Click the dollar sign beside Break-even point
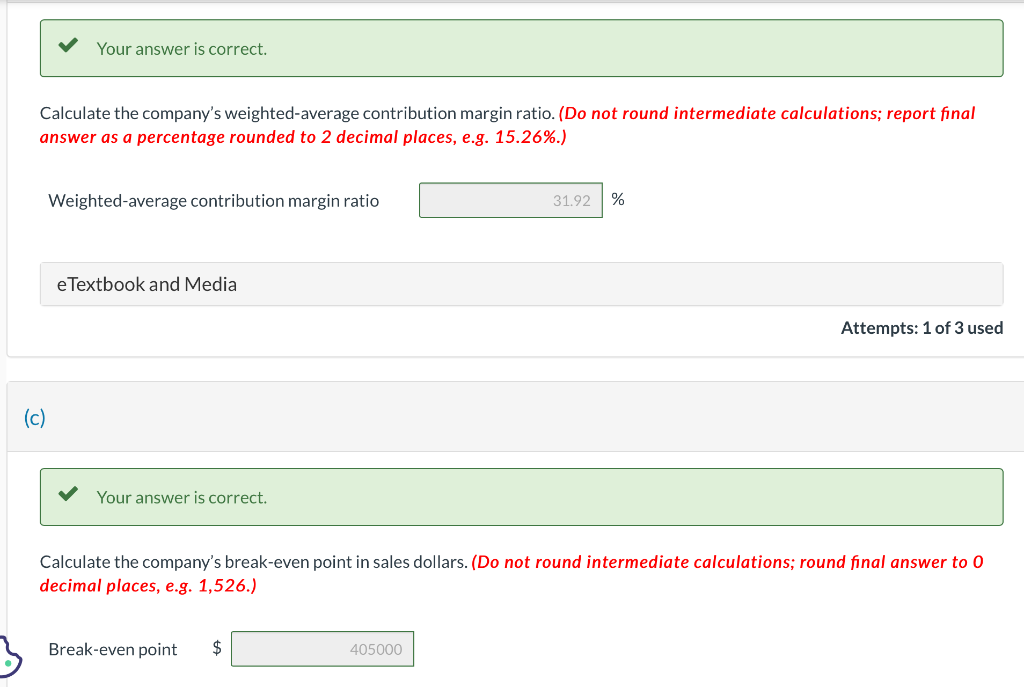The height and width of the screenshot is (687, 1024). (x=215, y=649)
